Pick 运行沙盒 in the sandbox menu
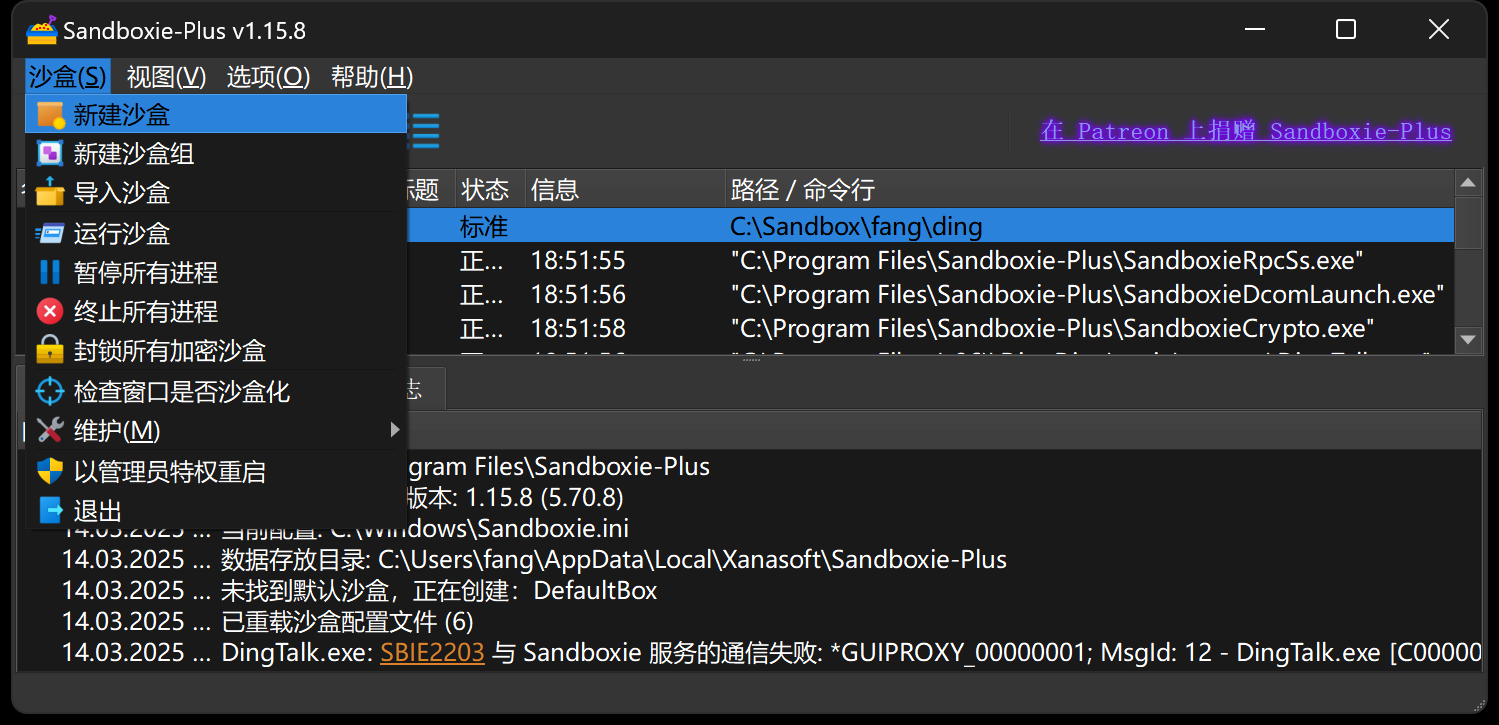Screen dimensions: 1499x725 216,233
